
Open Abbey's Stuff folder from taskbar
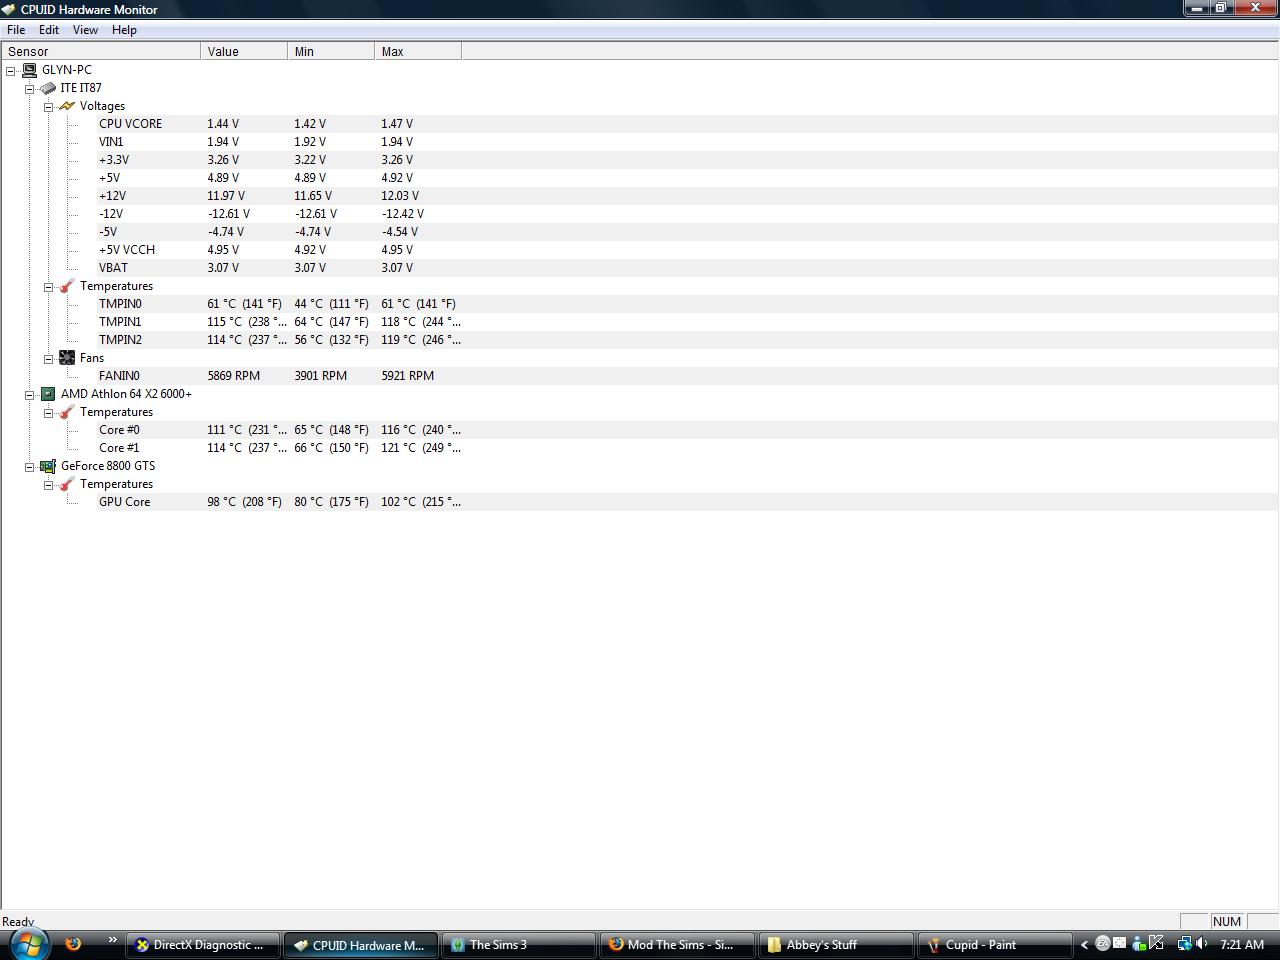pos(834,944)
